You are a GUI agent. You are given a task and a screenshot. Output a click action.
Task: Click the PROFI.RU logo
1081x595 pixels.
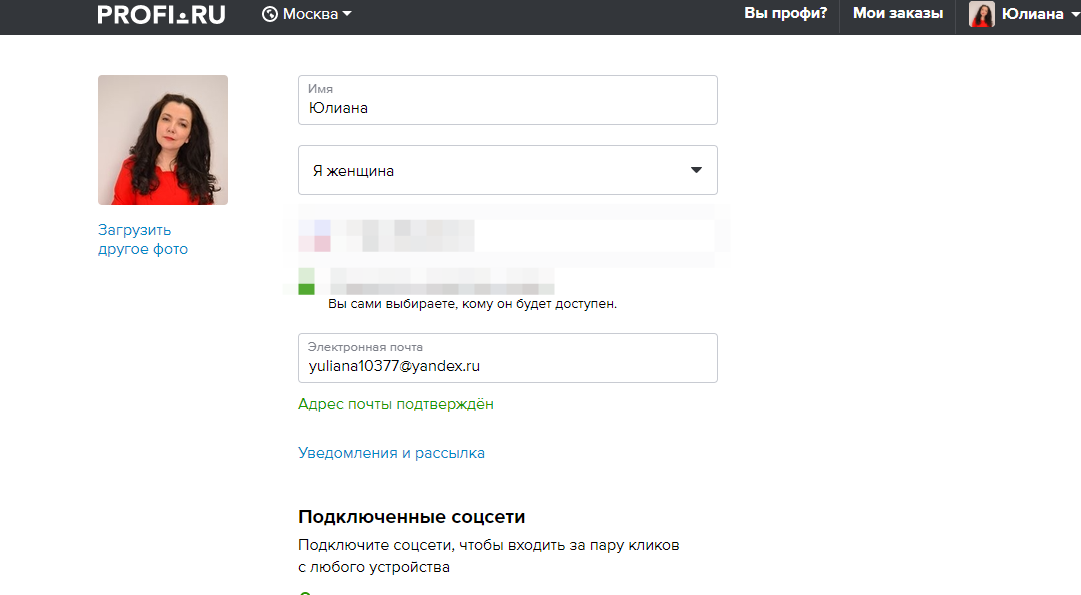point(162,14)
